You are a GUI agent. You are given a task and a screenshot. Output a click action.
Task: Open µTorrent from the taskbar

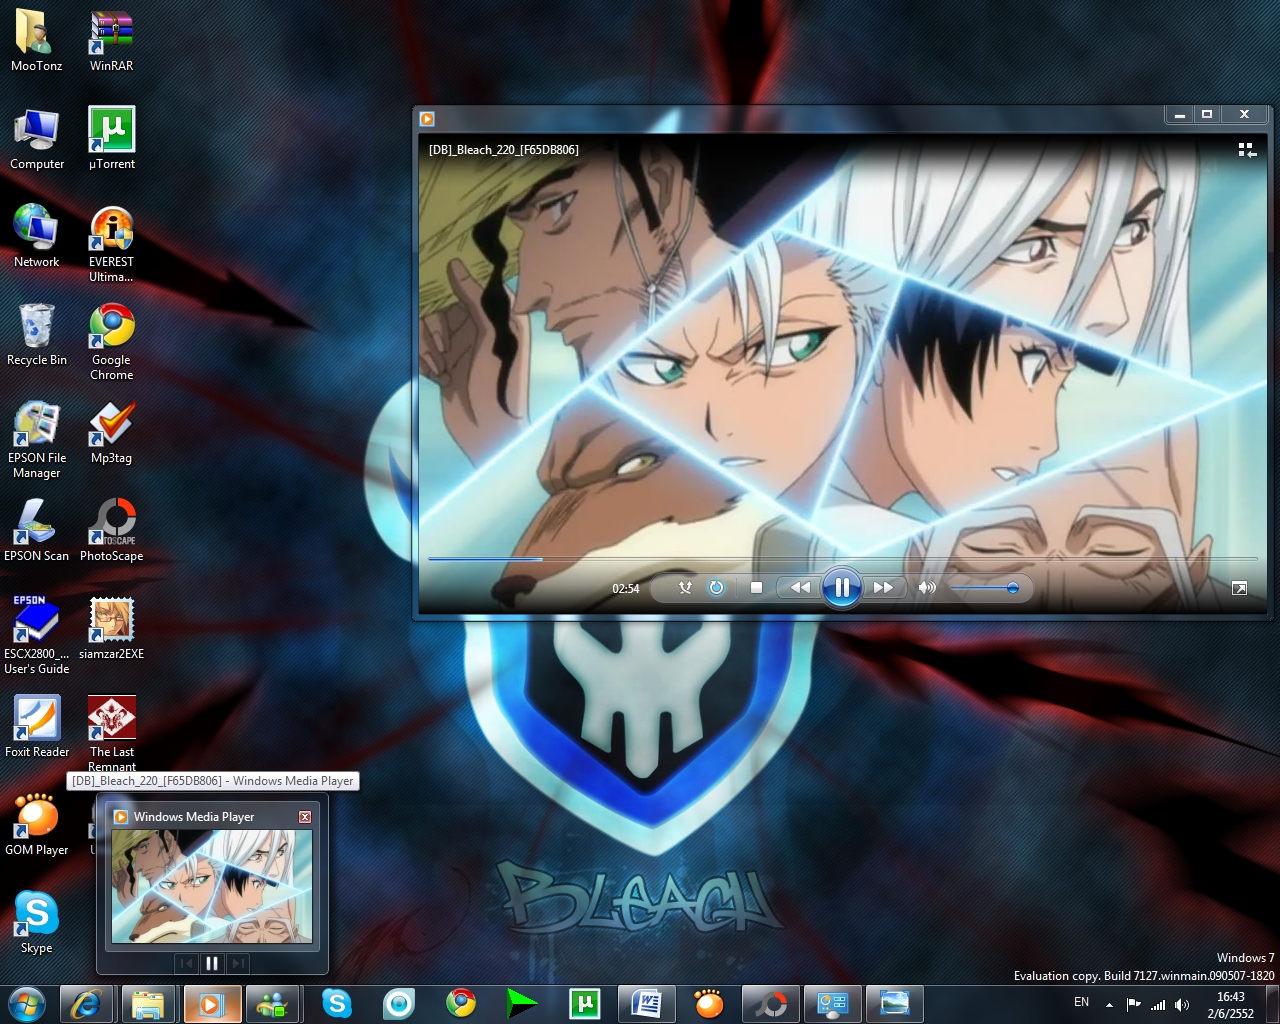[x=585, y=1003]
